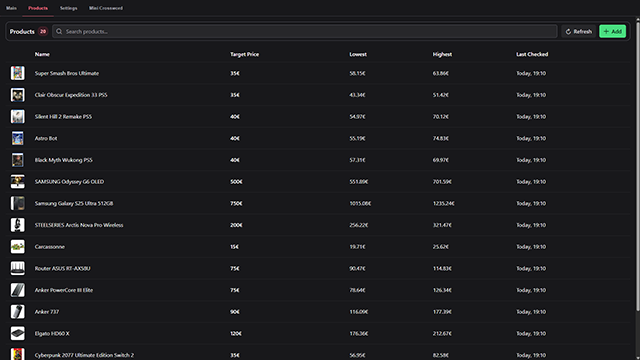Click the products count badge 20

(x=43, y=31)
